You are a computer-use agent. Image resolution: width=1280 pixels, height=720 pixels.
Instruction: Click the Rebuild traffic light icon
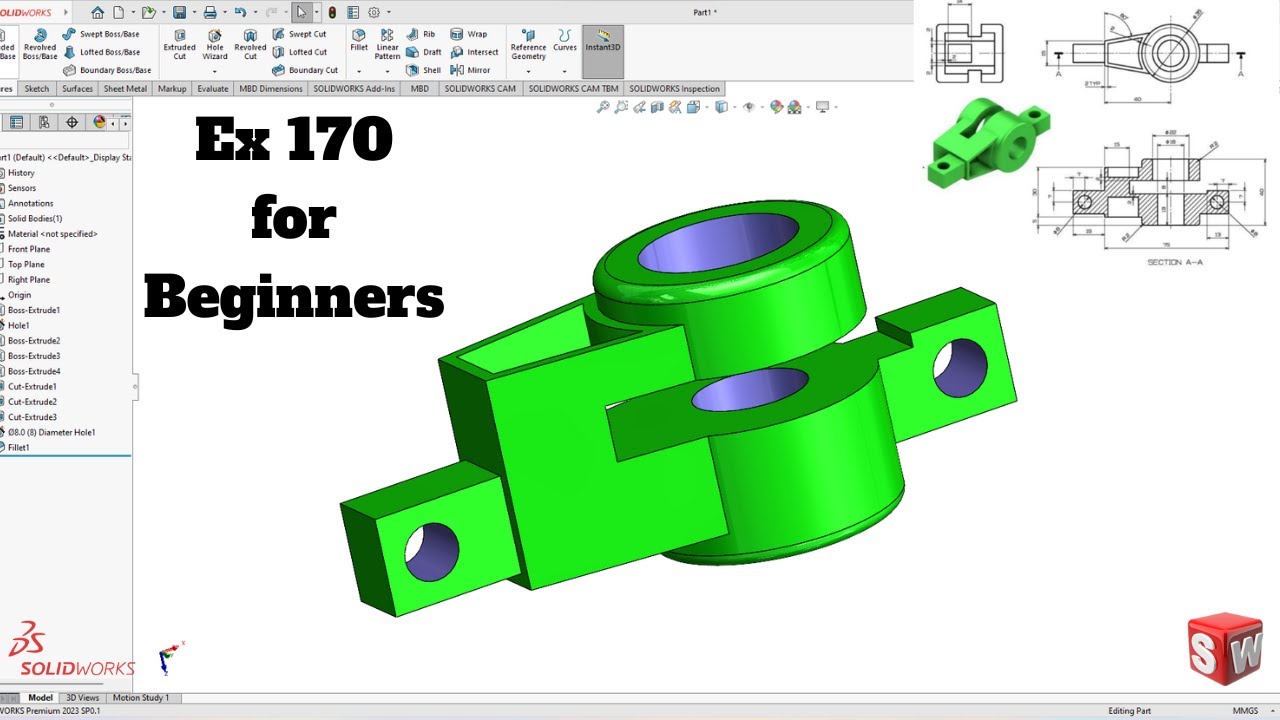coord(332,13)
